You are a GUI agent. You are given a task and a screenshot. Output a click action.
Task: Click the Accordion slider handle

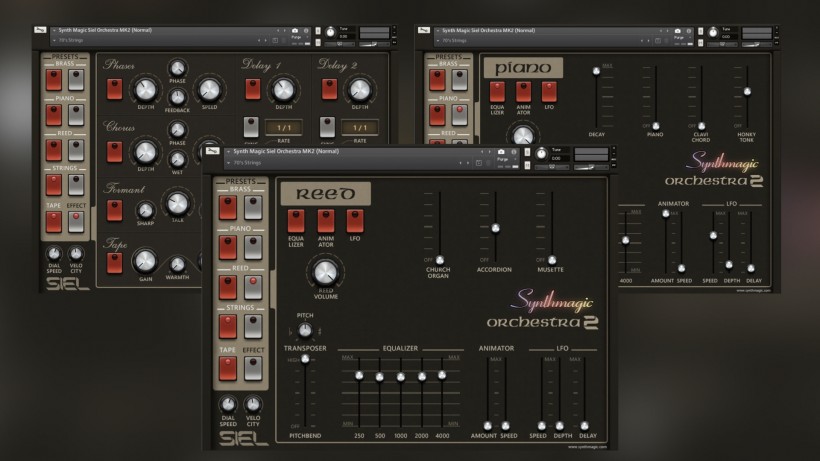[x=495, y=228]
